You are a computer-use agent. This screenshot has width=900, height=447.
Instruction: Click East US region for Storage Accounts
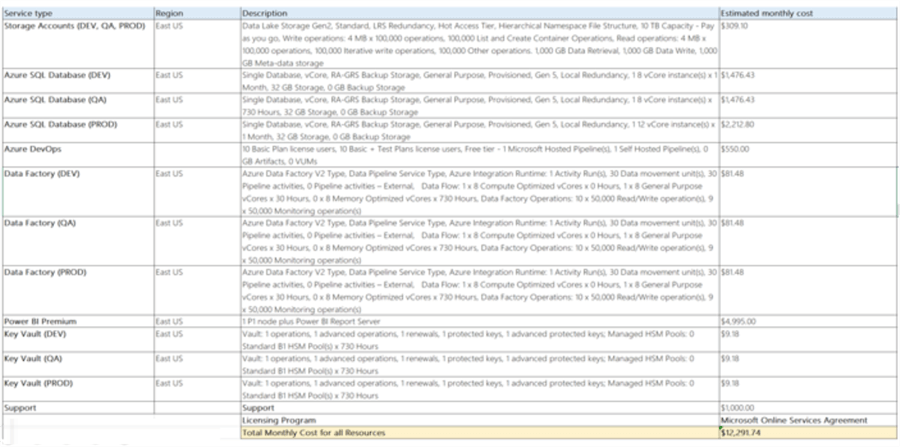click(x=197, y=45)
